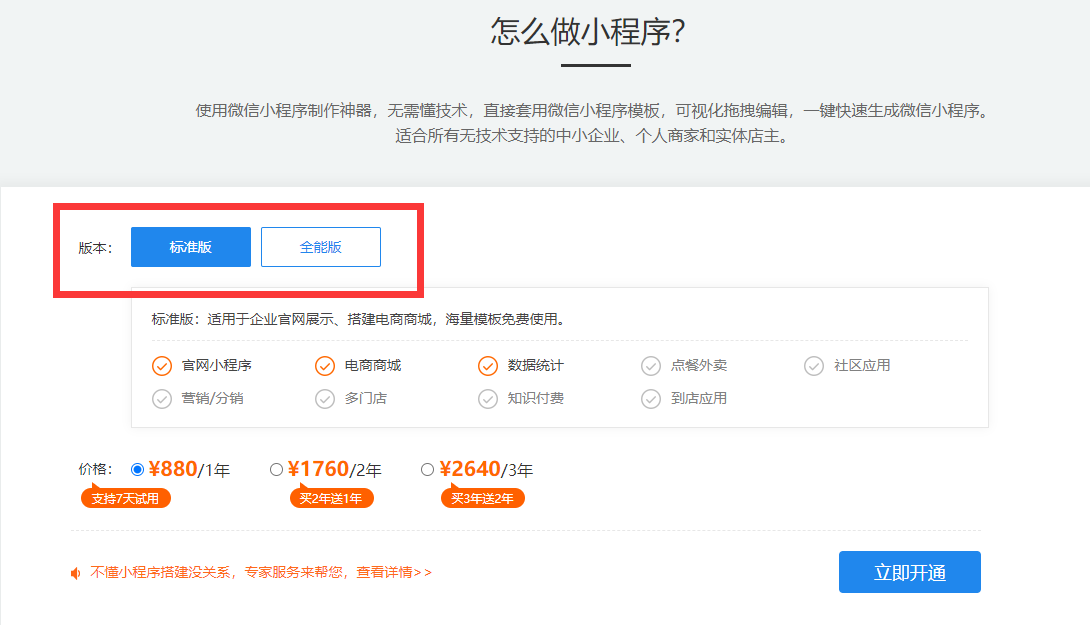Viewport: 1090px width, 625px height.
Task: Click the orange speaker icon before the notice
Action: click(x=76, y=573)
